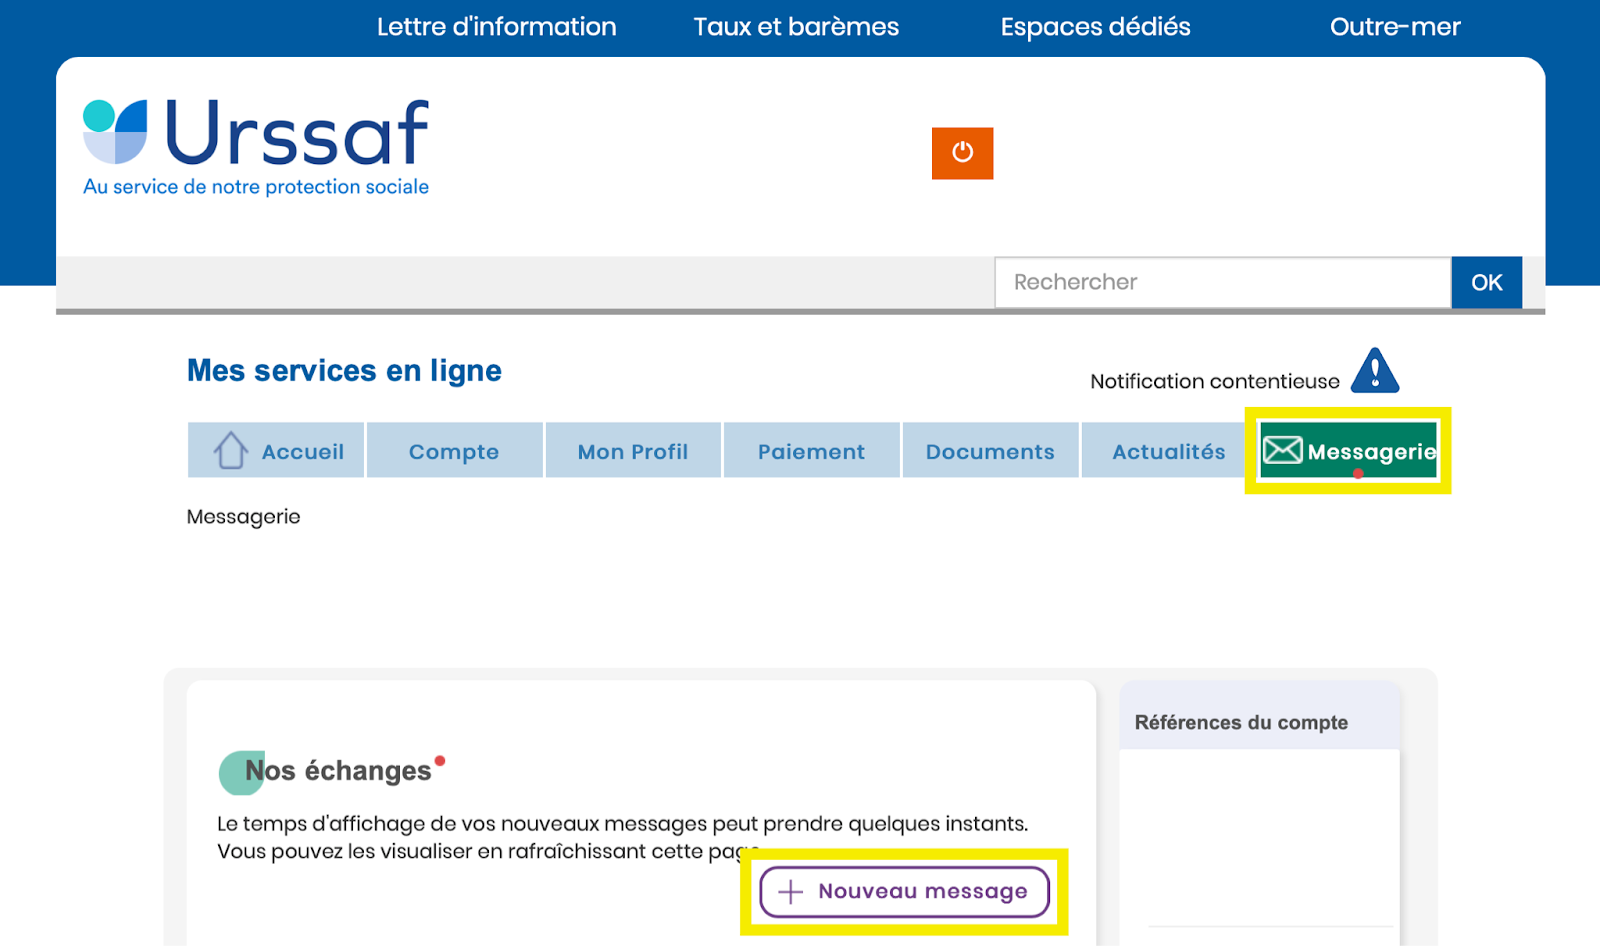Go to the Accueil tab
The image size is (1600, 946).
(276, 450)
